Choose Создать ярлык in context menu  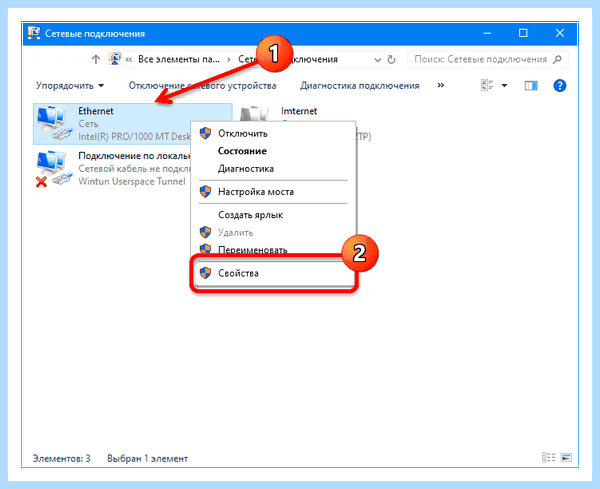click(x=273, y=215)
